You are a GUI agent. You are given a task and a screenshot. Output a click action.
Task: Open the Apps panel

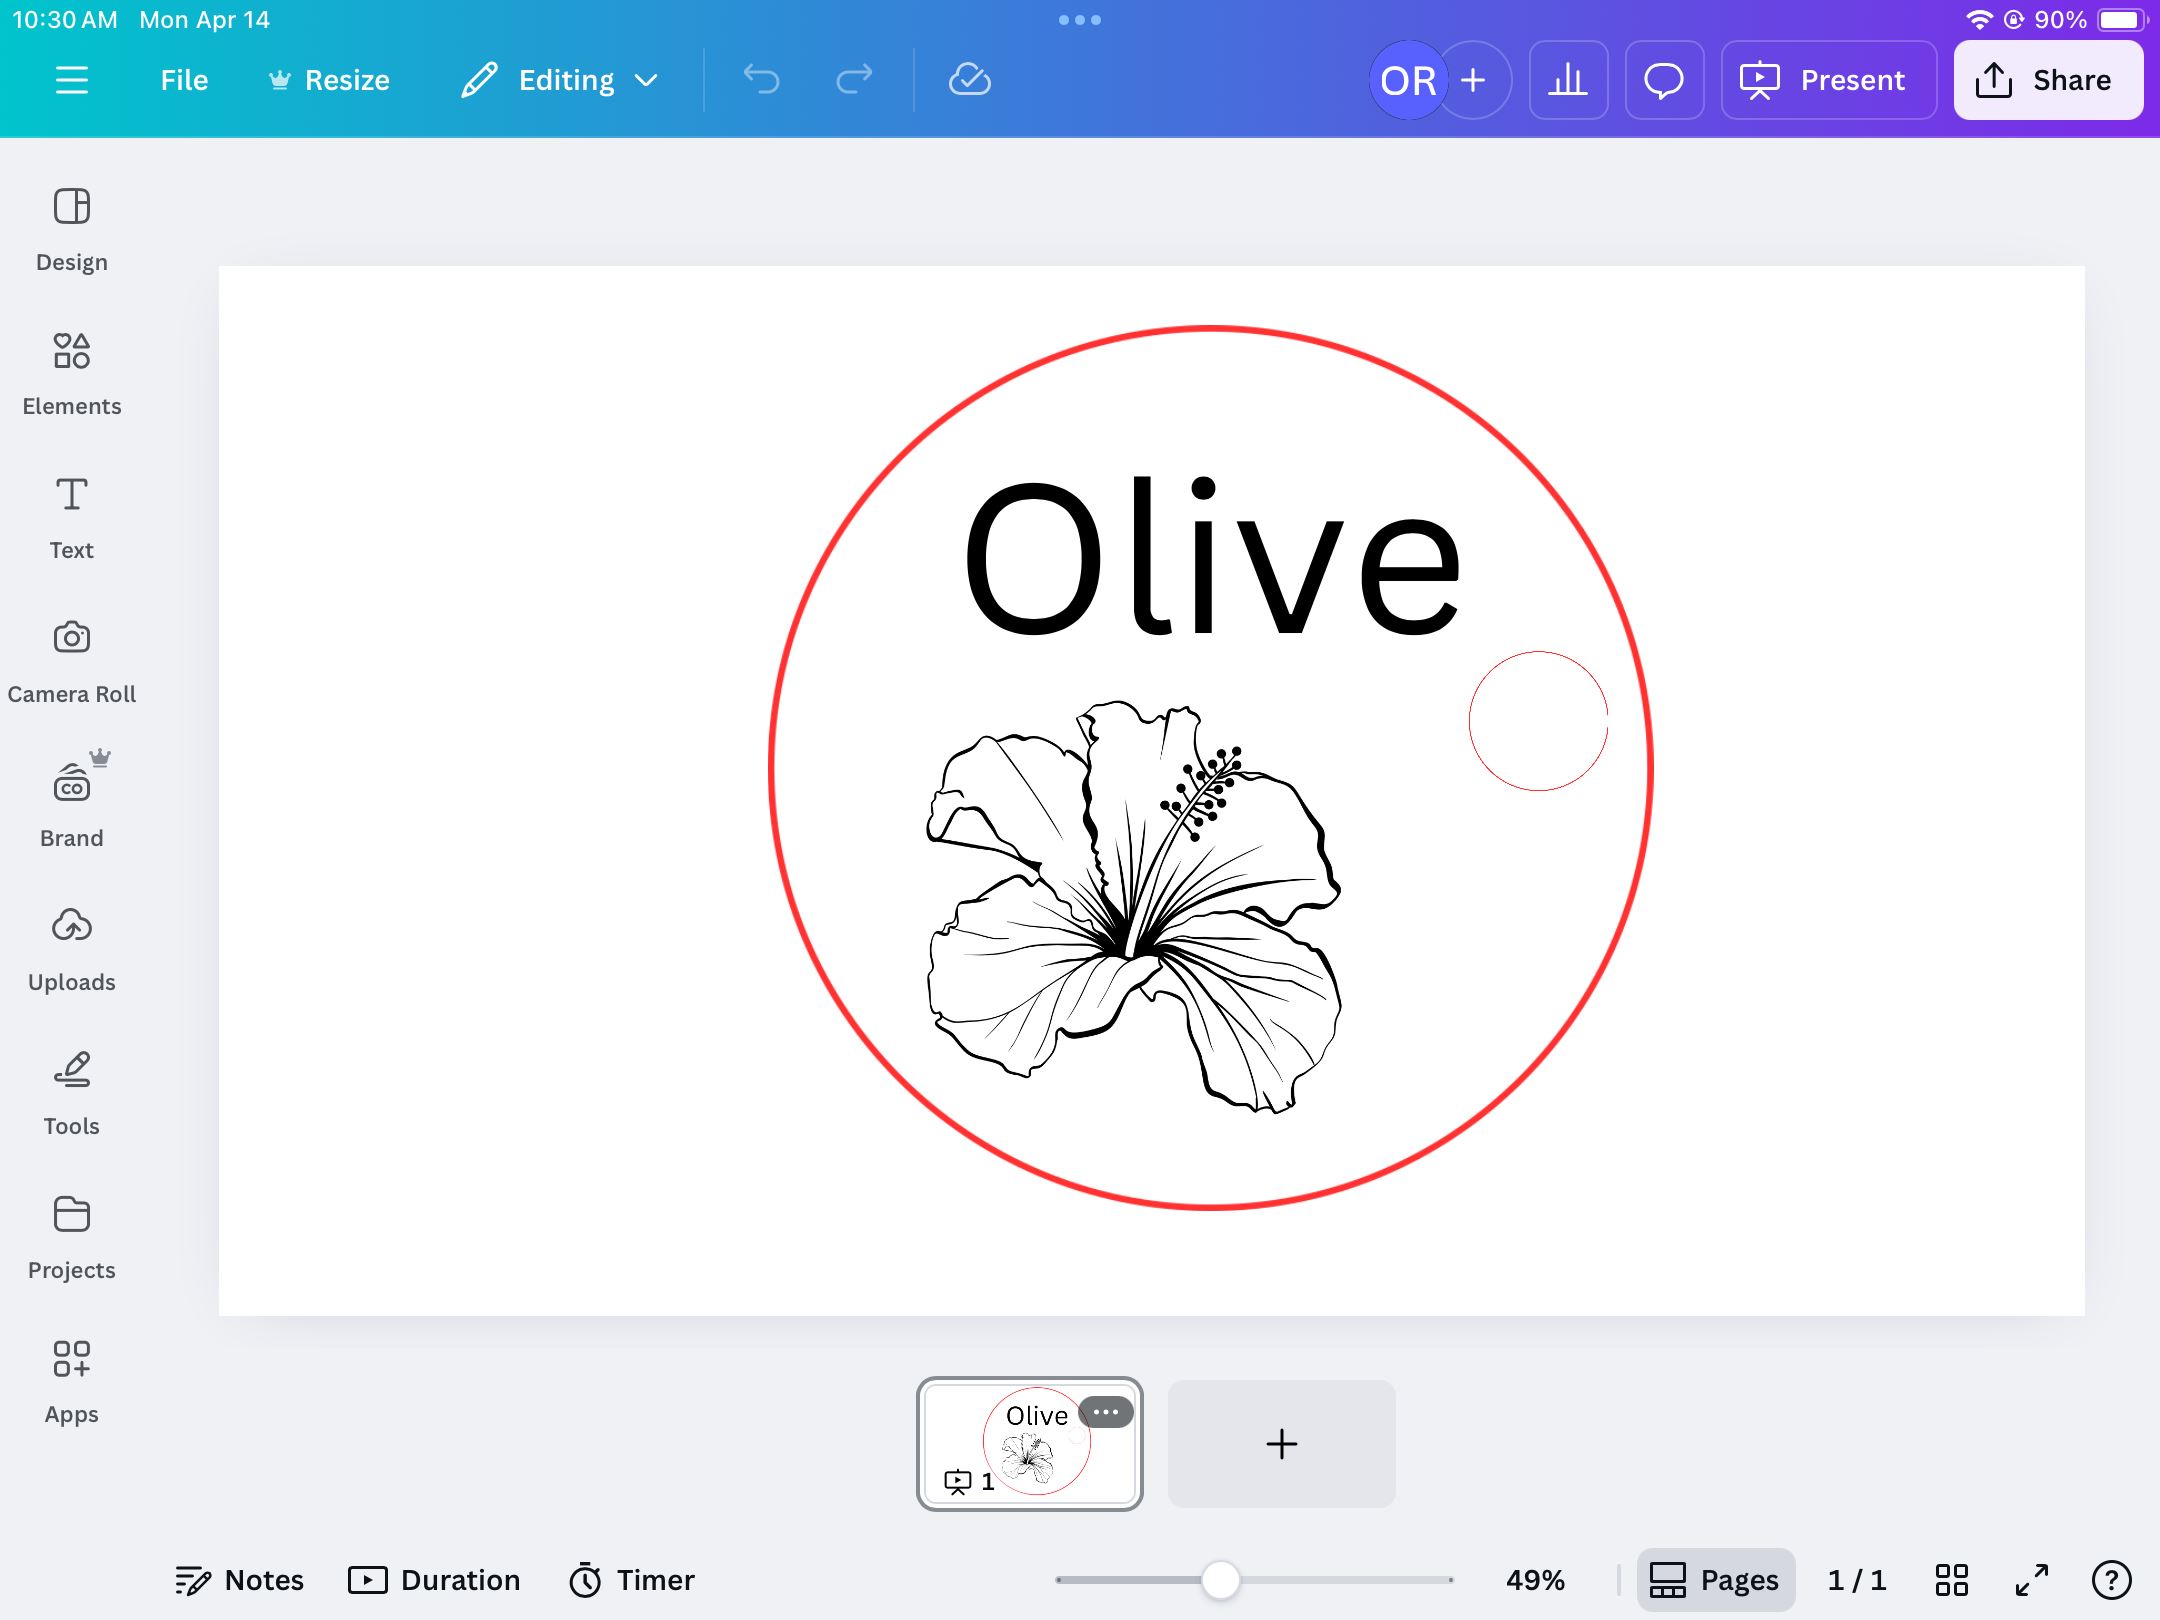[71, 1382]
